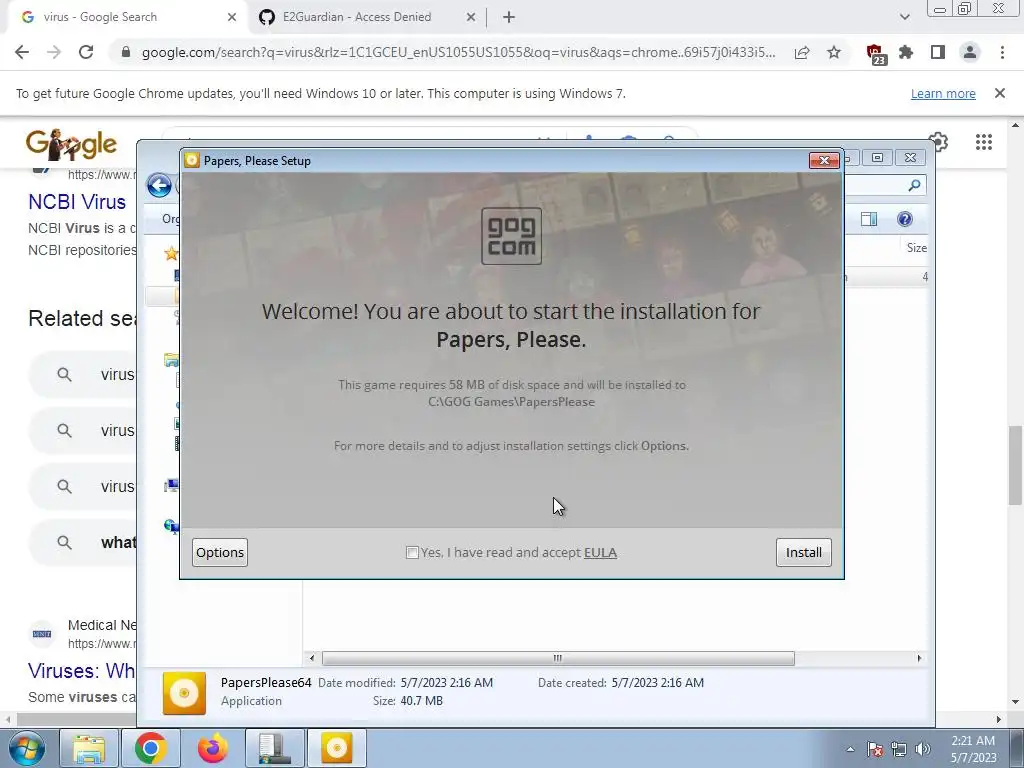1024x768 pixels.
Task: Open the uBlock extension icon with badge 23
Action: (x=875, y=54)
